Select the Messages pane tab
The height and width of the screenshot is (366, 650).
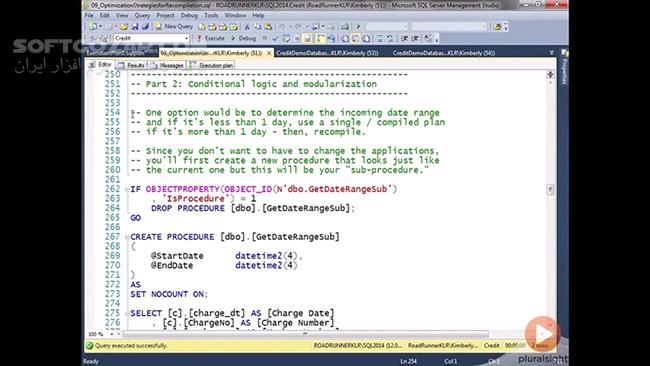(167, 65)
